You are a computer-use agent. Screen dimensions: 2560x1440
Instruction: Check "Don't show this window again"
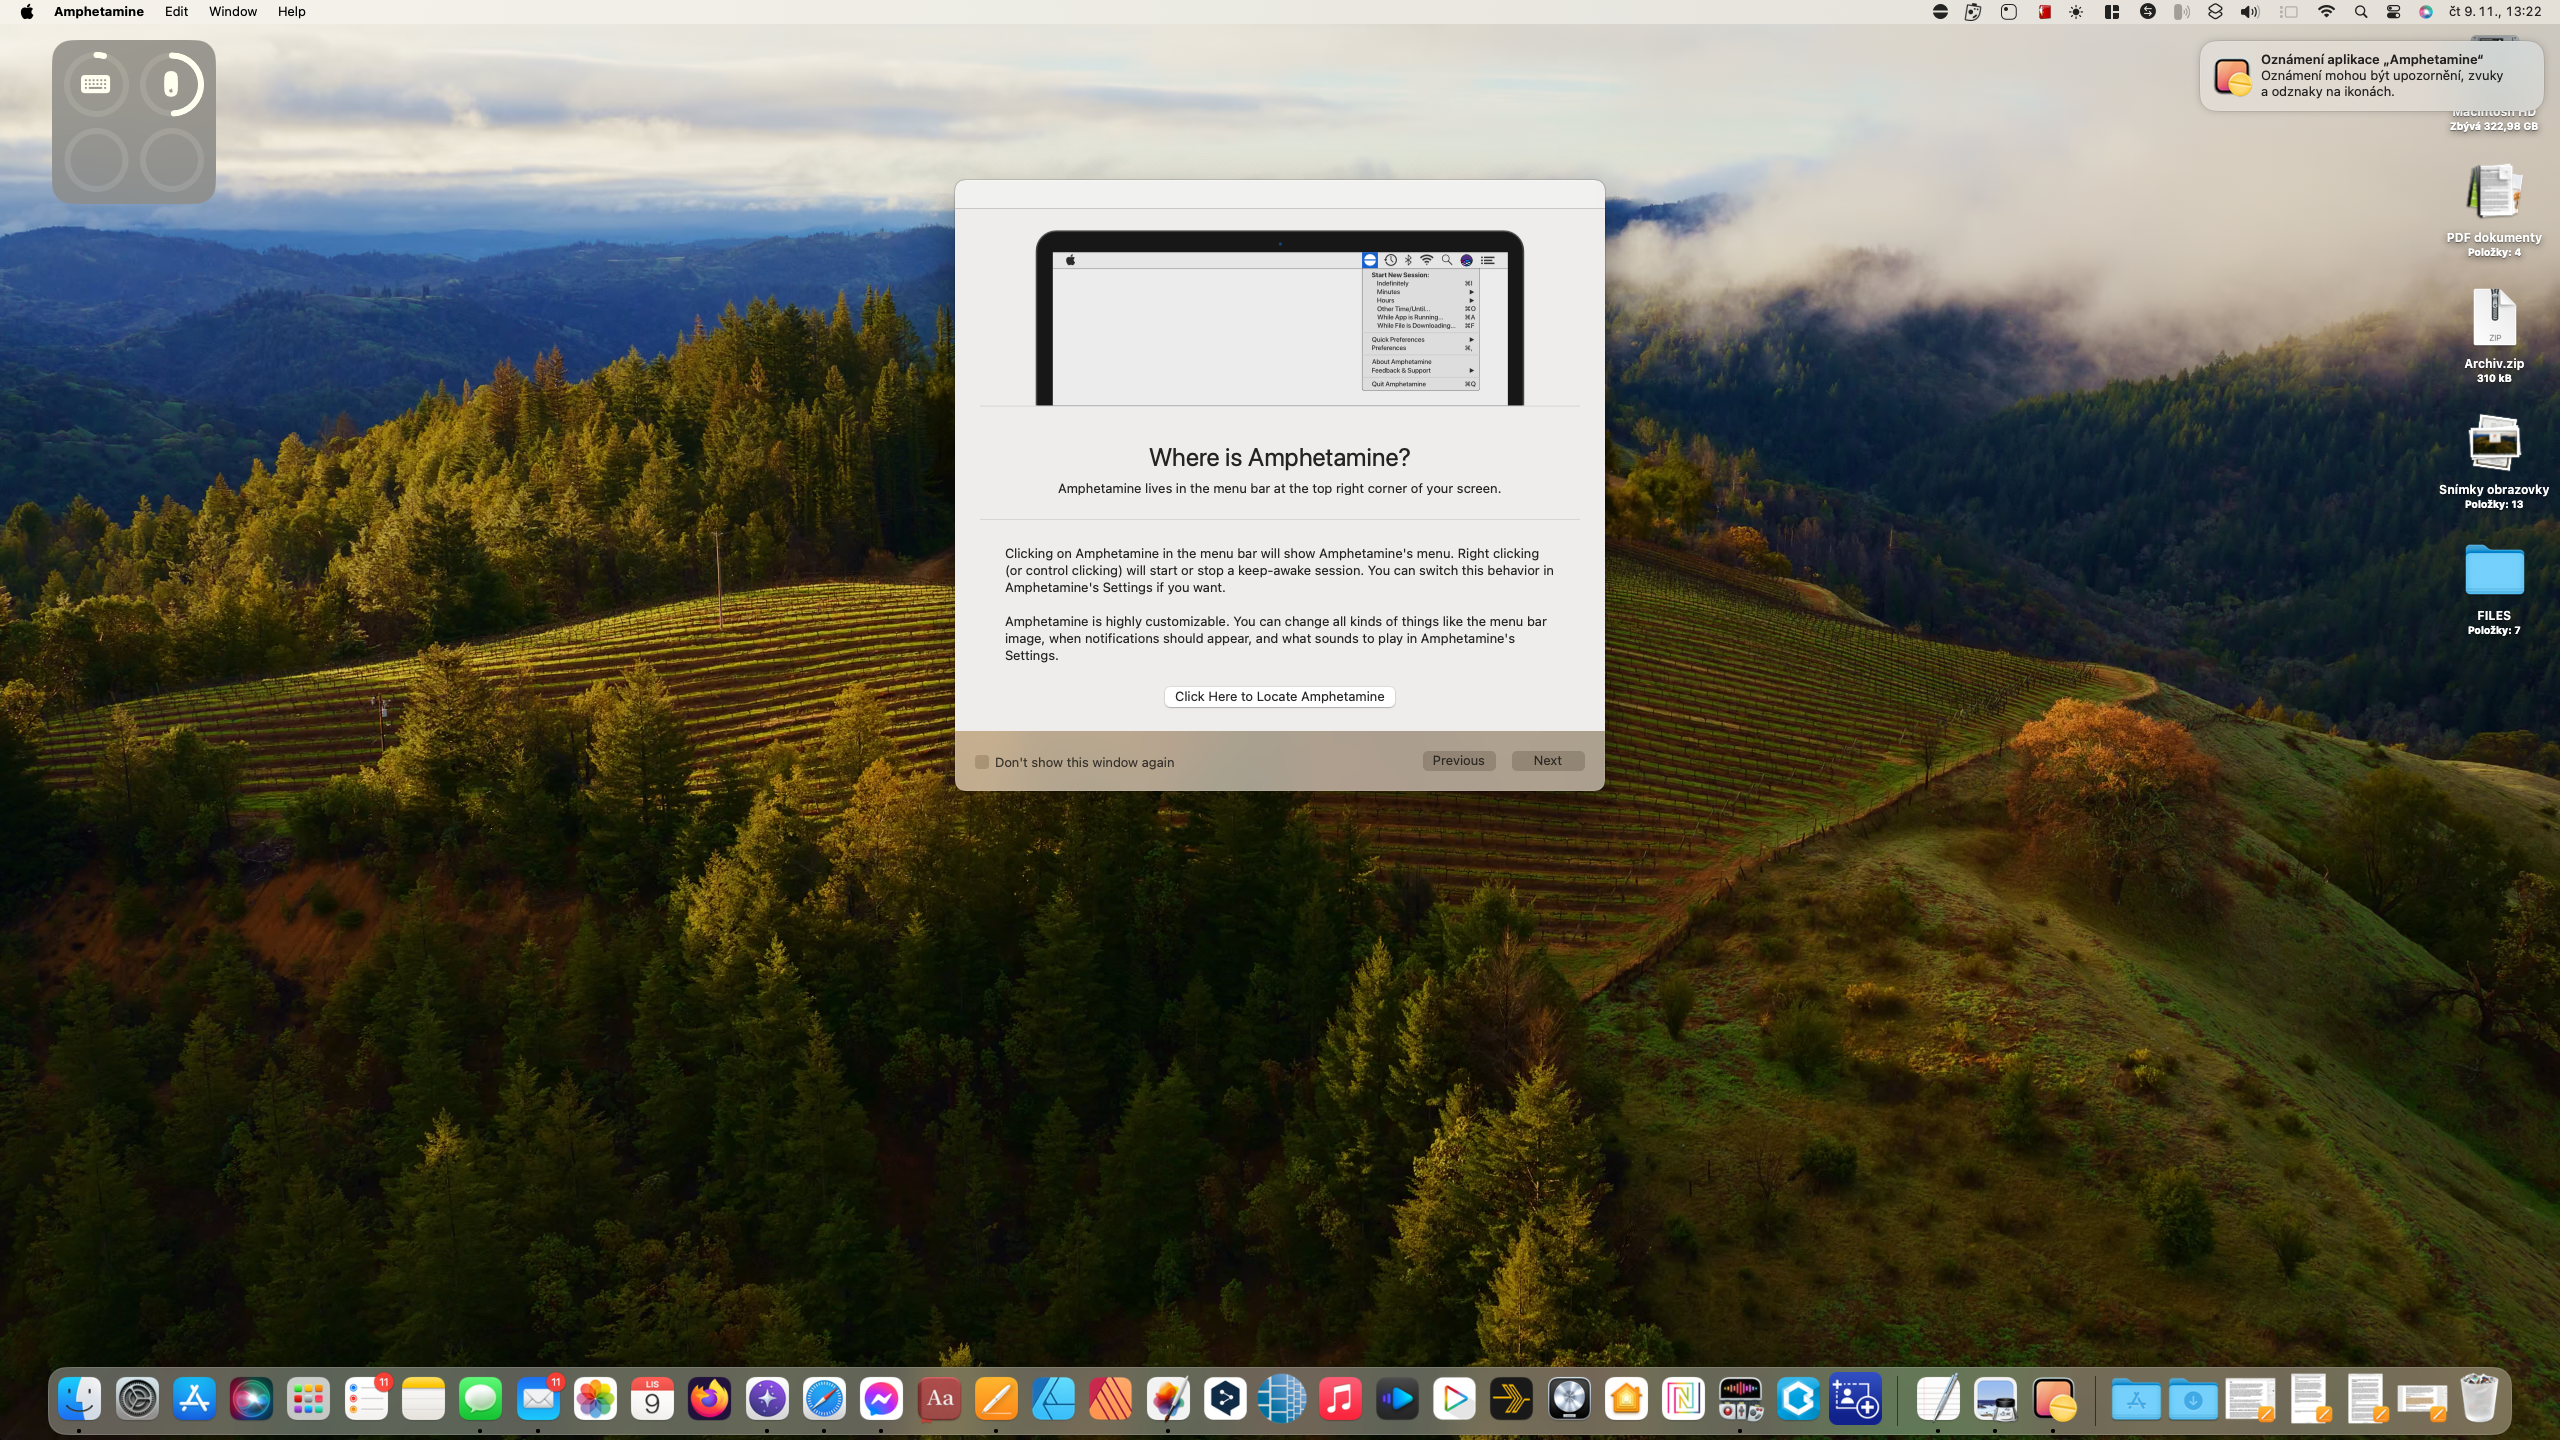pos(982,762)
